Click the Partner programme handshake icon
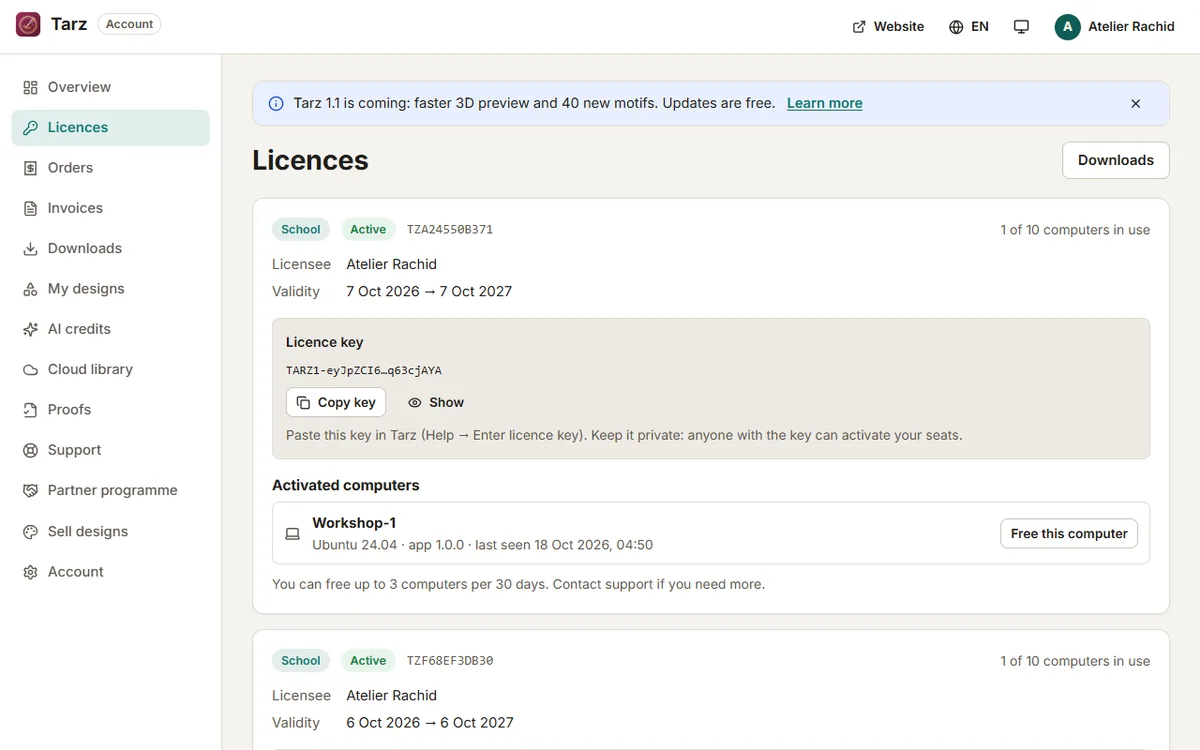 30,490
